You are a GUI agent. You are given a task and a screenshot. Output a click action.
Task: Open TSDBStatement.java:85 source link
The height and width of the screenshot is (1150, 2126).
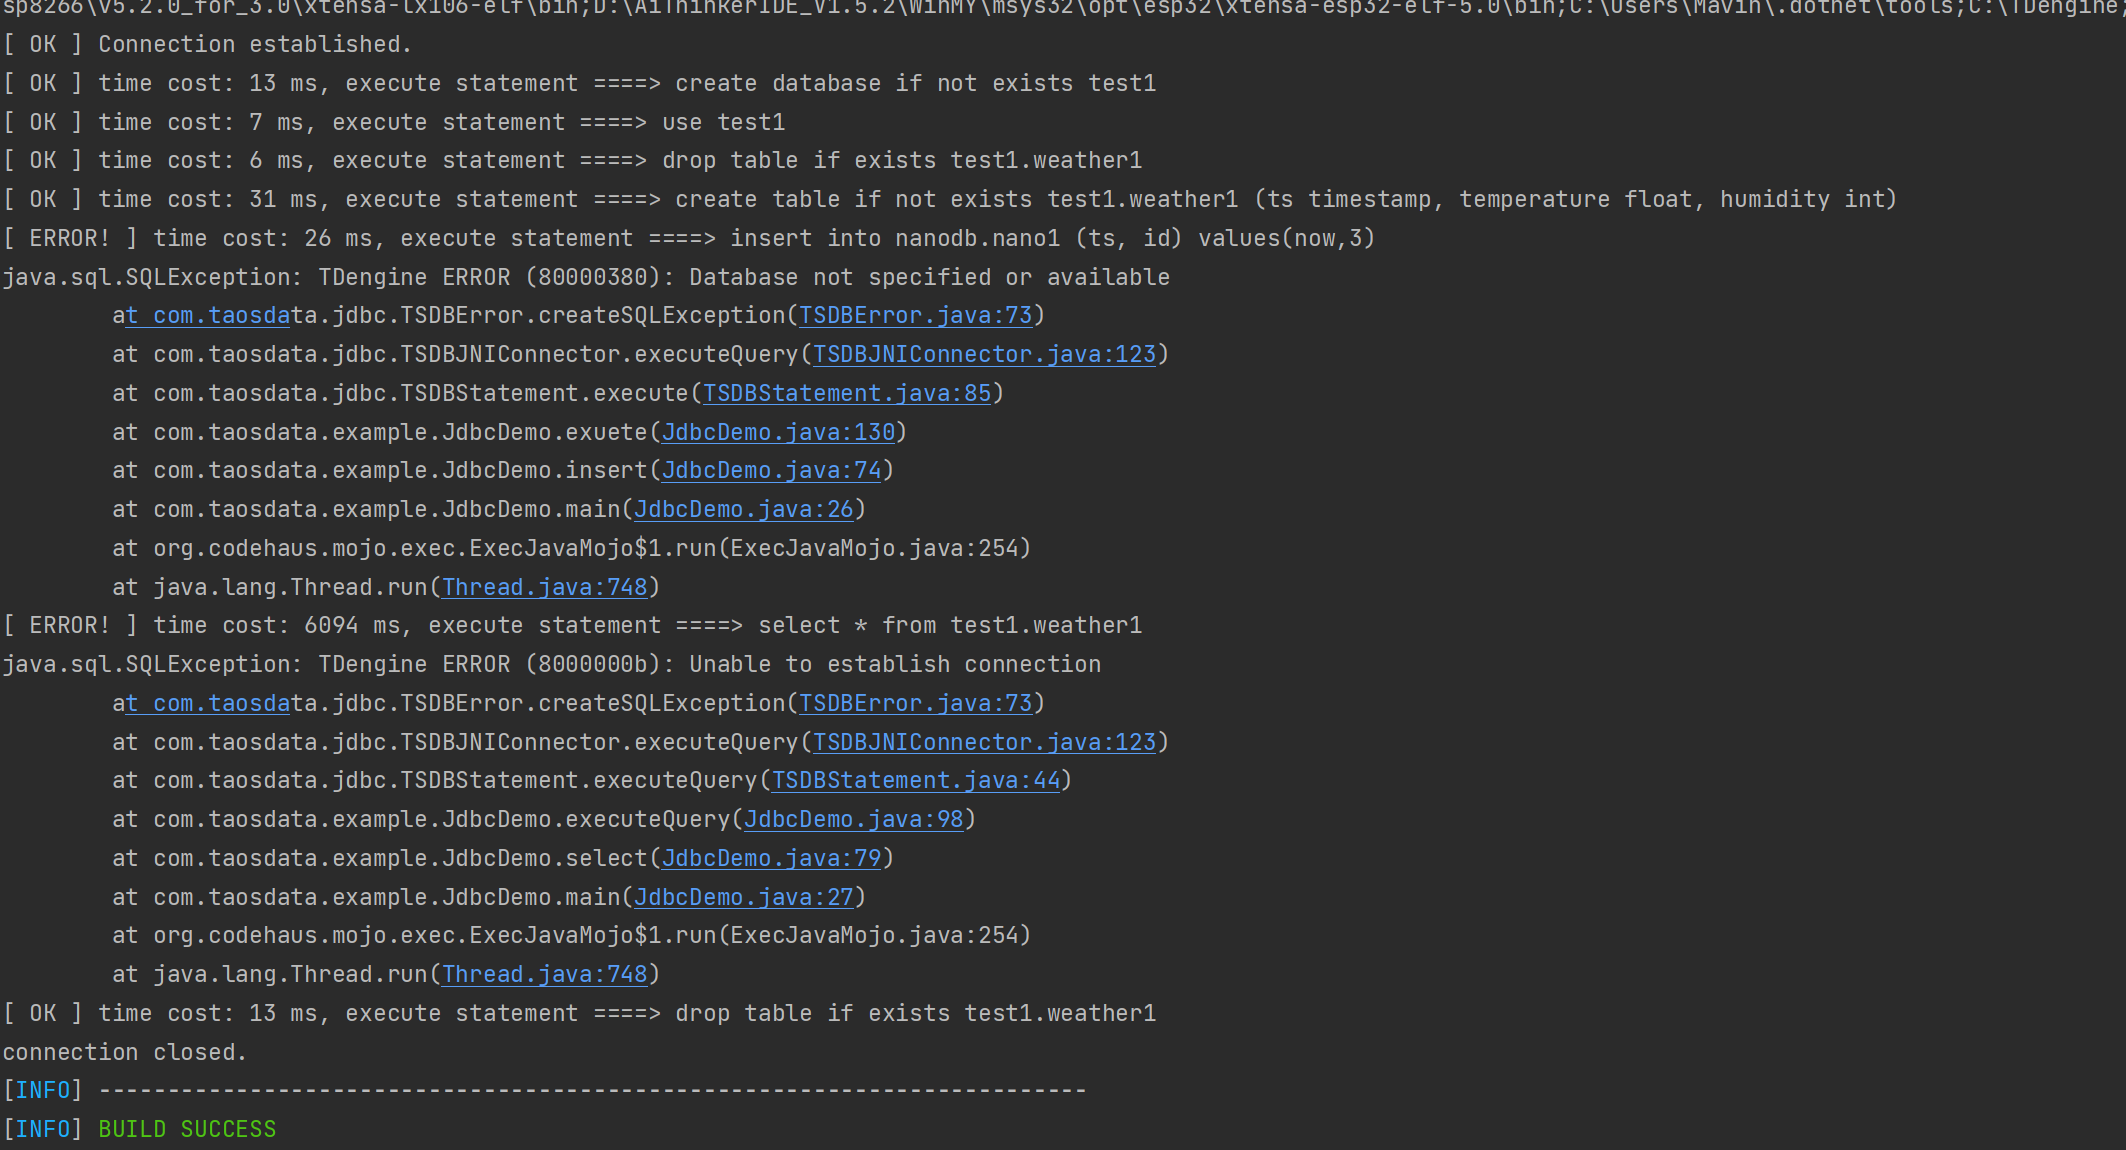[x=848, y=393]
